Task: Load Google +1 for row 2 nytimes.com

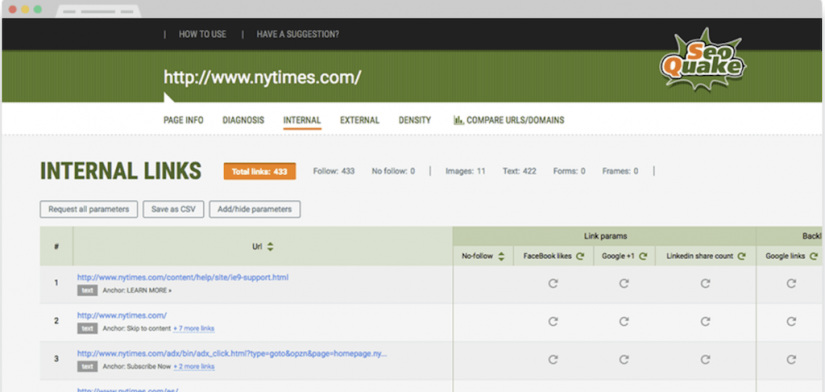Action: coord(624,321)
